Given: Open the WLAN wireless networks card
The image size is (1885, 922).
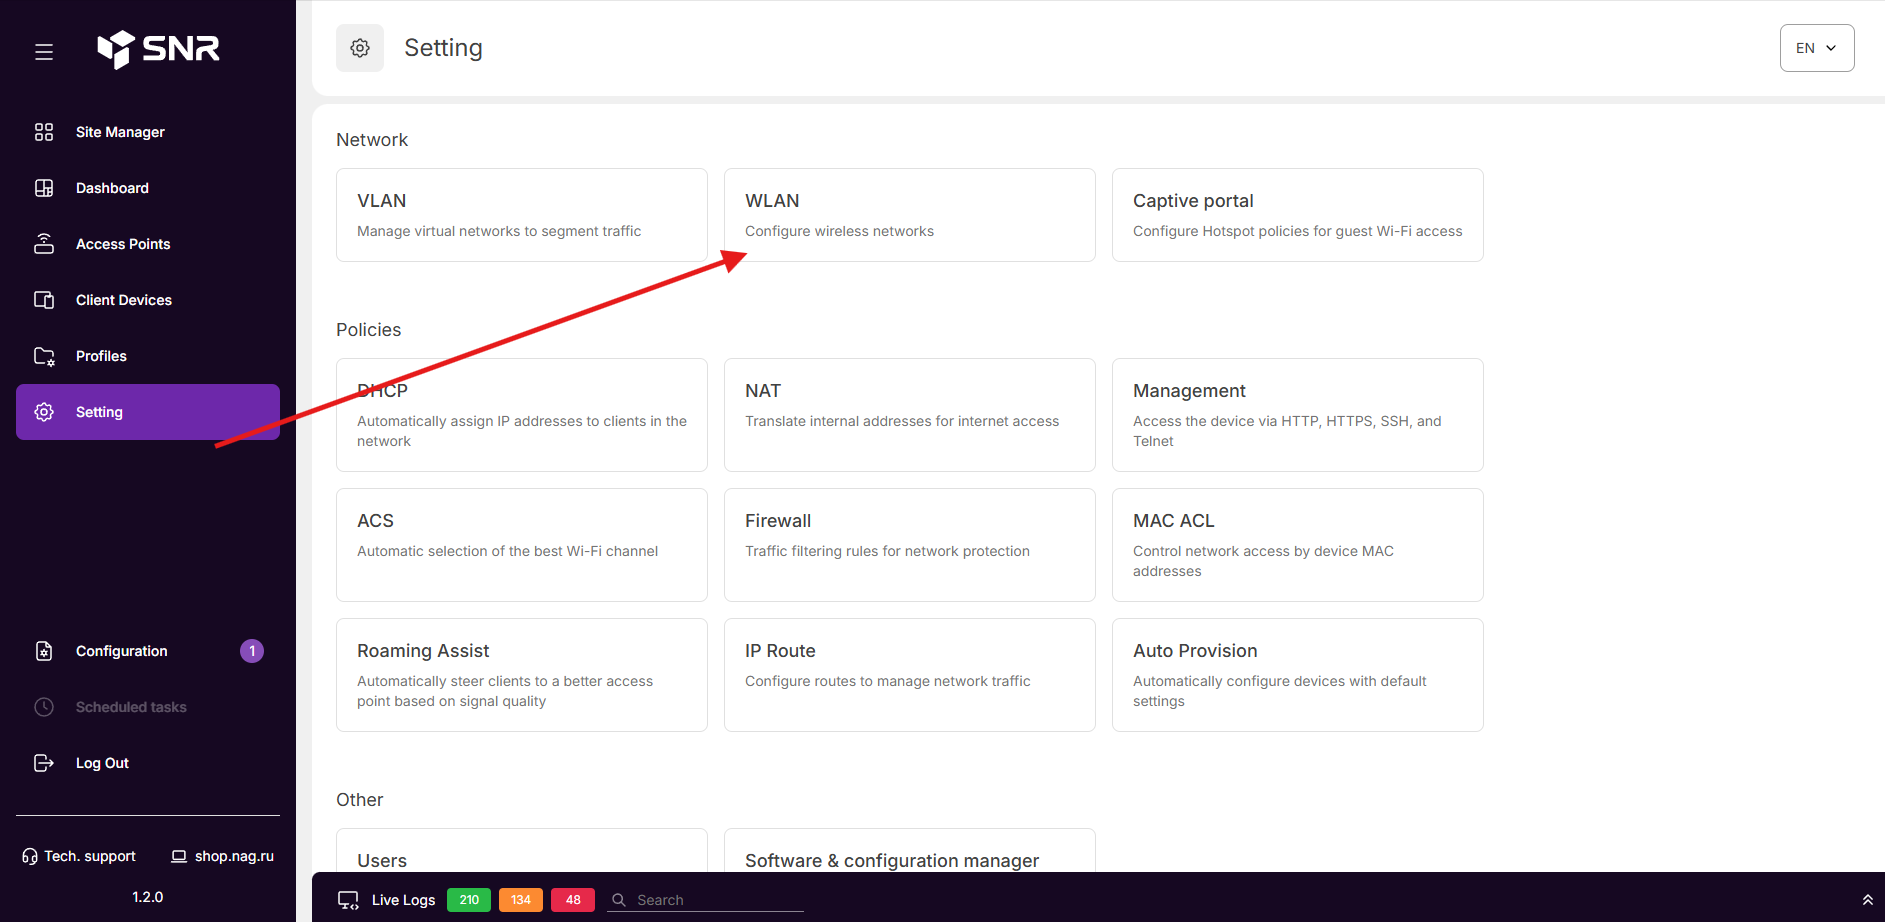Looking at the screenshot, I should (x=910, y=215).
